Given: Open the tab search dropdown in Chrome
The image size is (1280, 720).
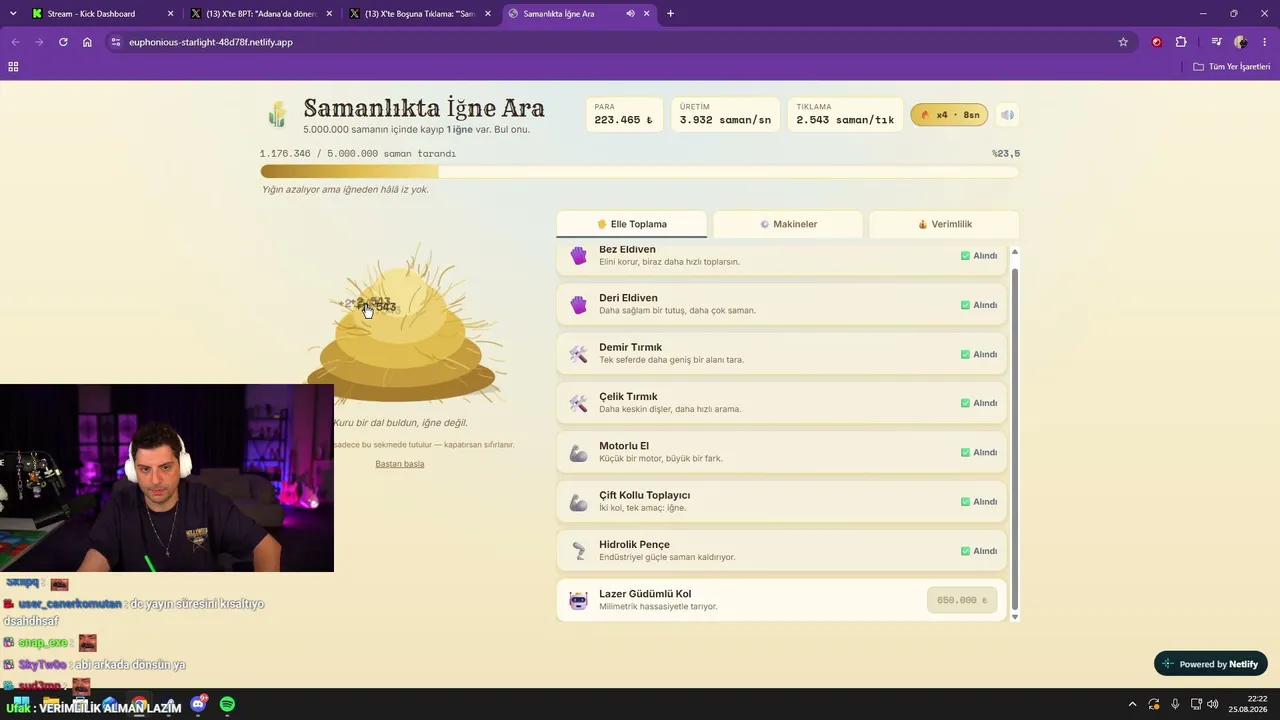Looking at the screenshot, I should click(13, 14).
